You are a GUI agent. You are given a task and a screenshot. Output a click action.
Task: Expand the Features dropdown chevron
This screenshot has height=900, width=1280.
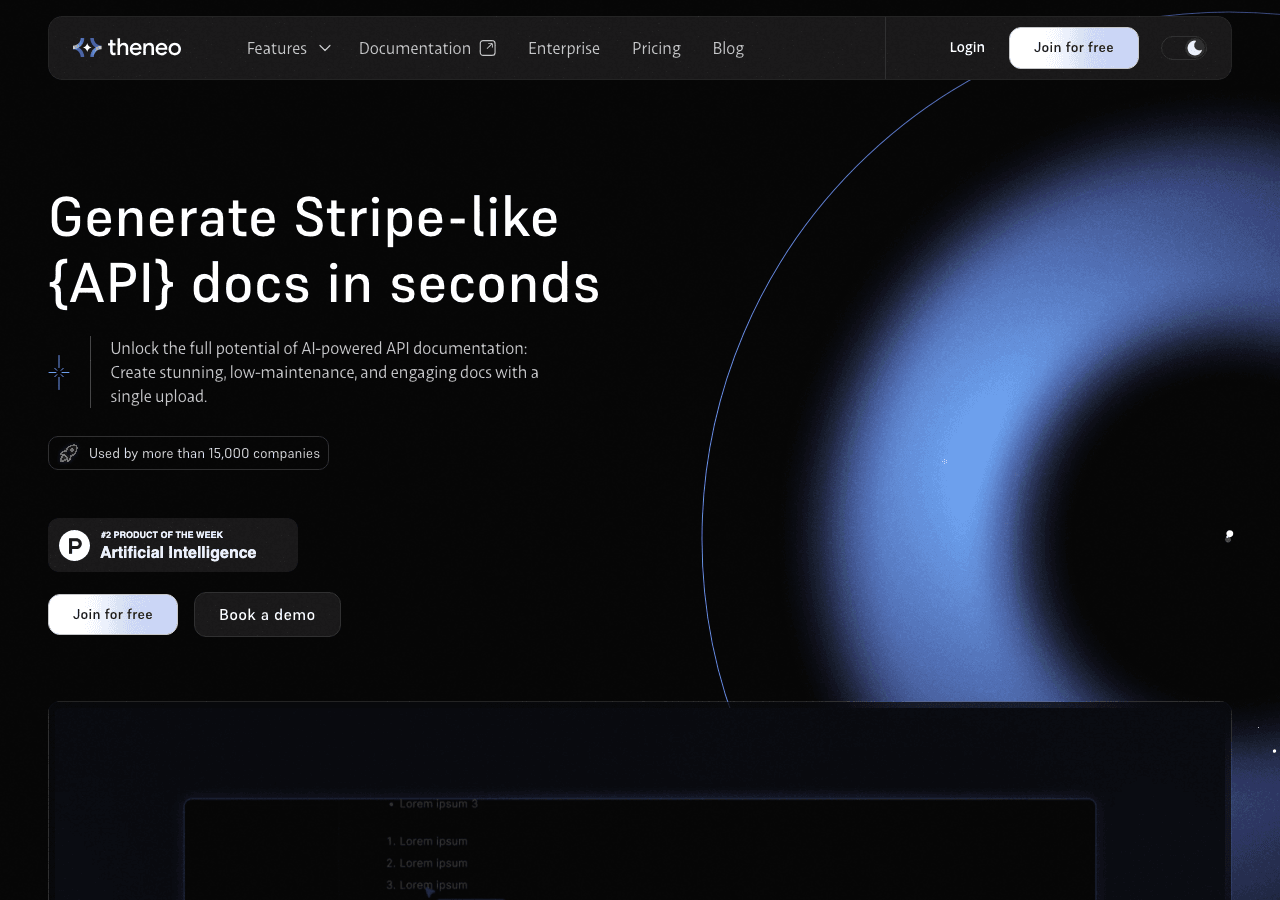click(324, 48)
